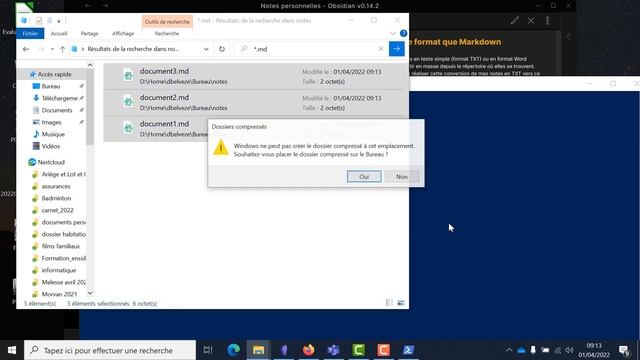Screen dimensions: 640x360
Task: Click the edit pencil icon in Obsidian
Action: tap(515, 20)
